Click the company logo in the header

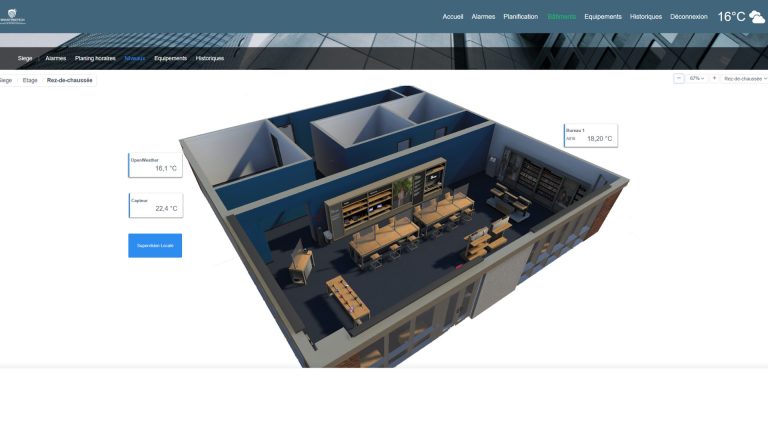pos(13,16)
